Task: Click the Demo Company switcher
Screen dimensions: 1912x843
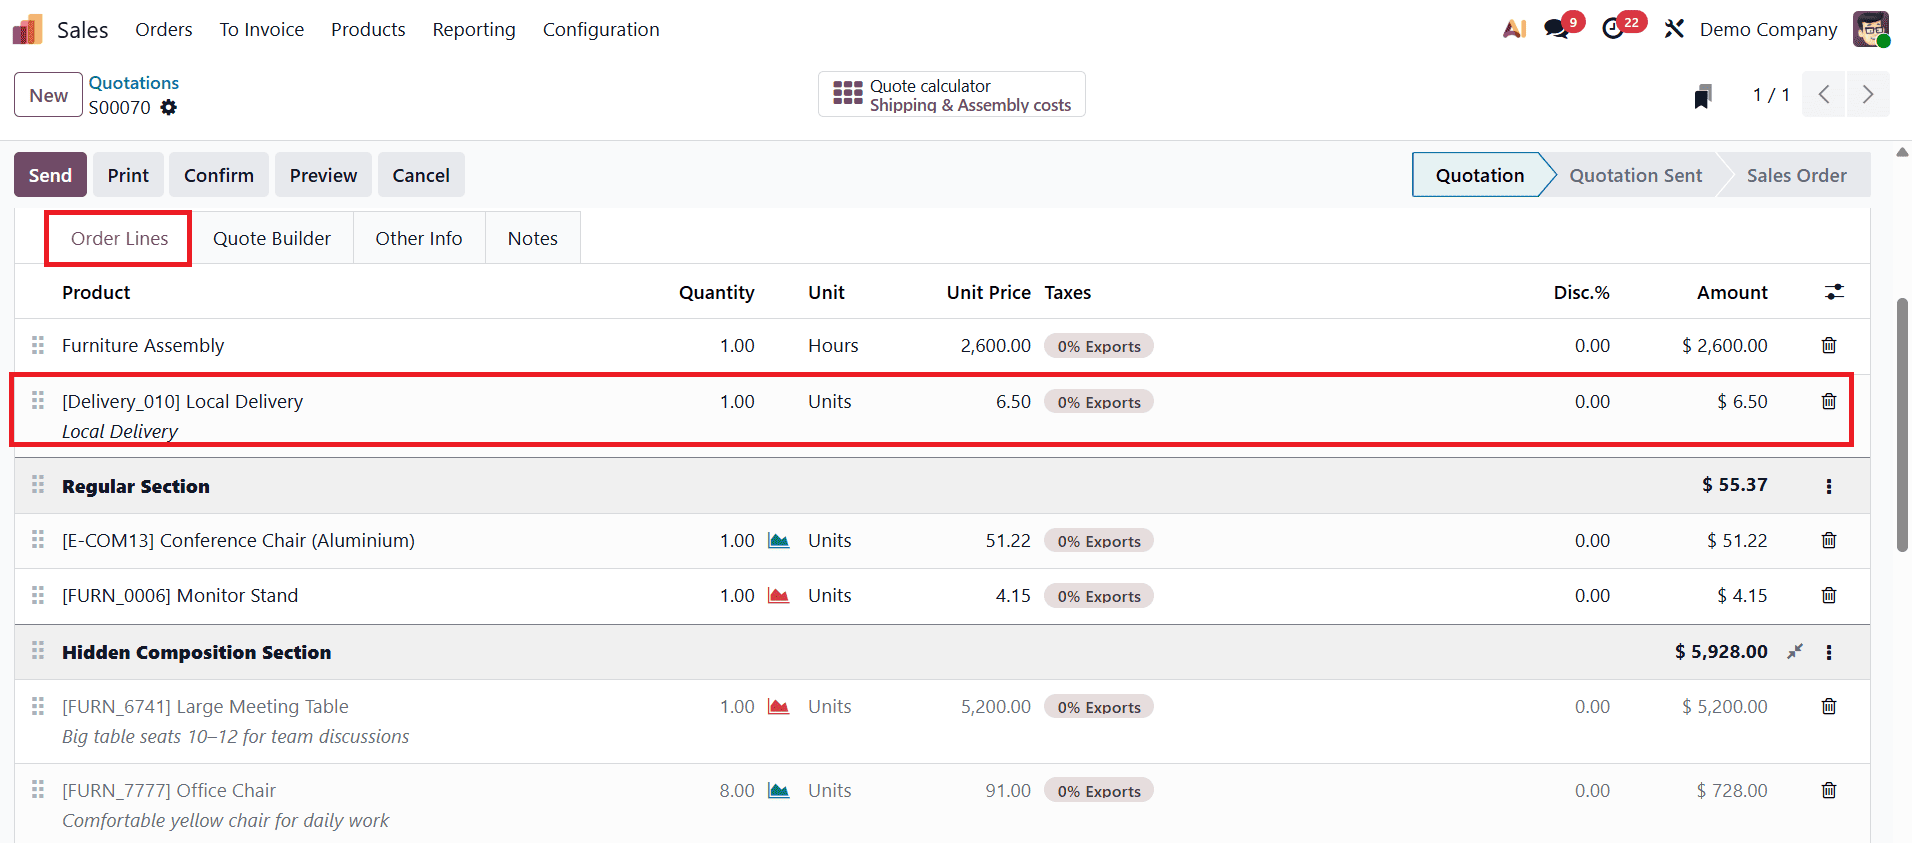Action: [1768, 29]
